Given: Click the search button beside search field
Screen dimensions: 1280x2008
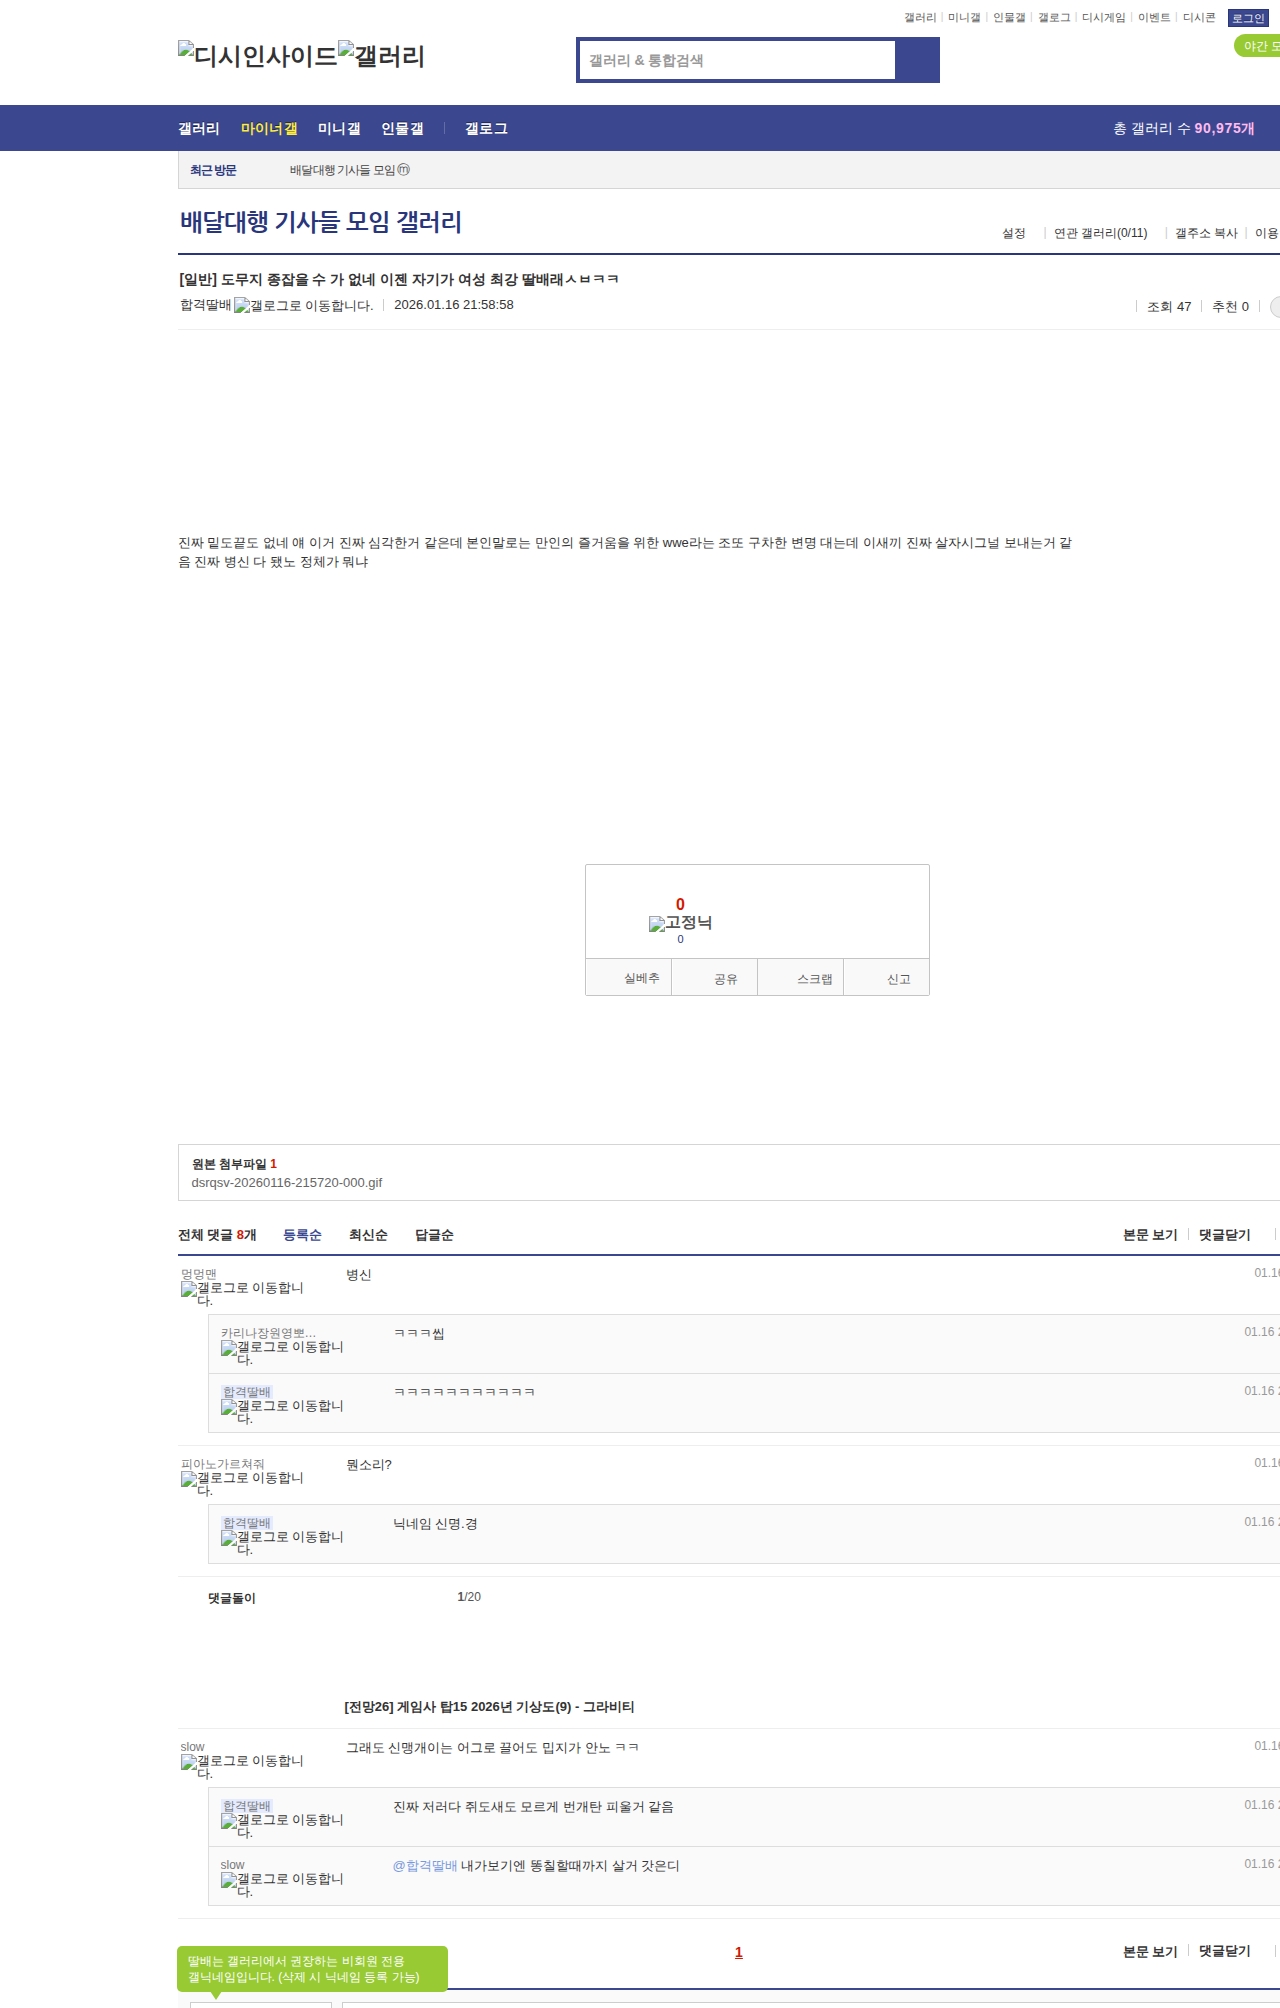Looking at the screenshot, I should click(x=917, y=60).
